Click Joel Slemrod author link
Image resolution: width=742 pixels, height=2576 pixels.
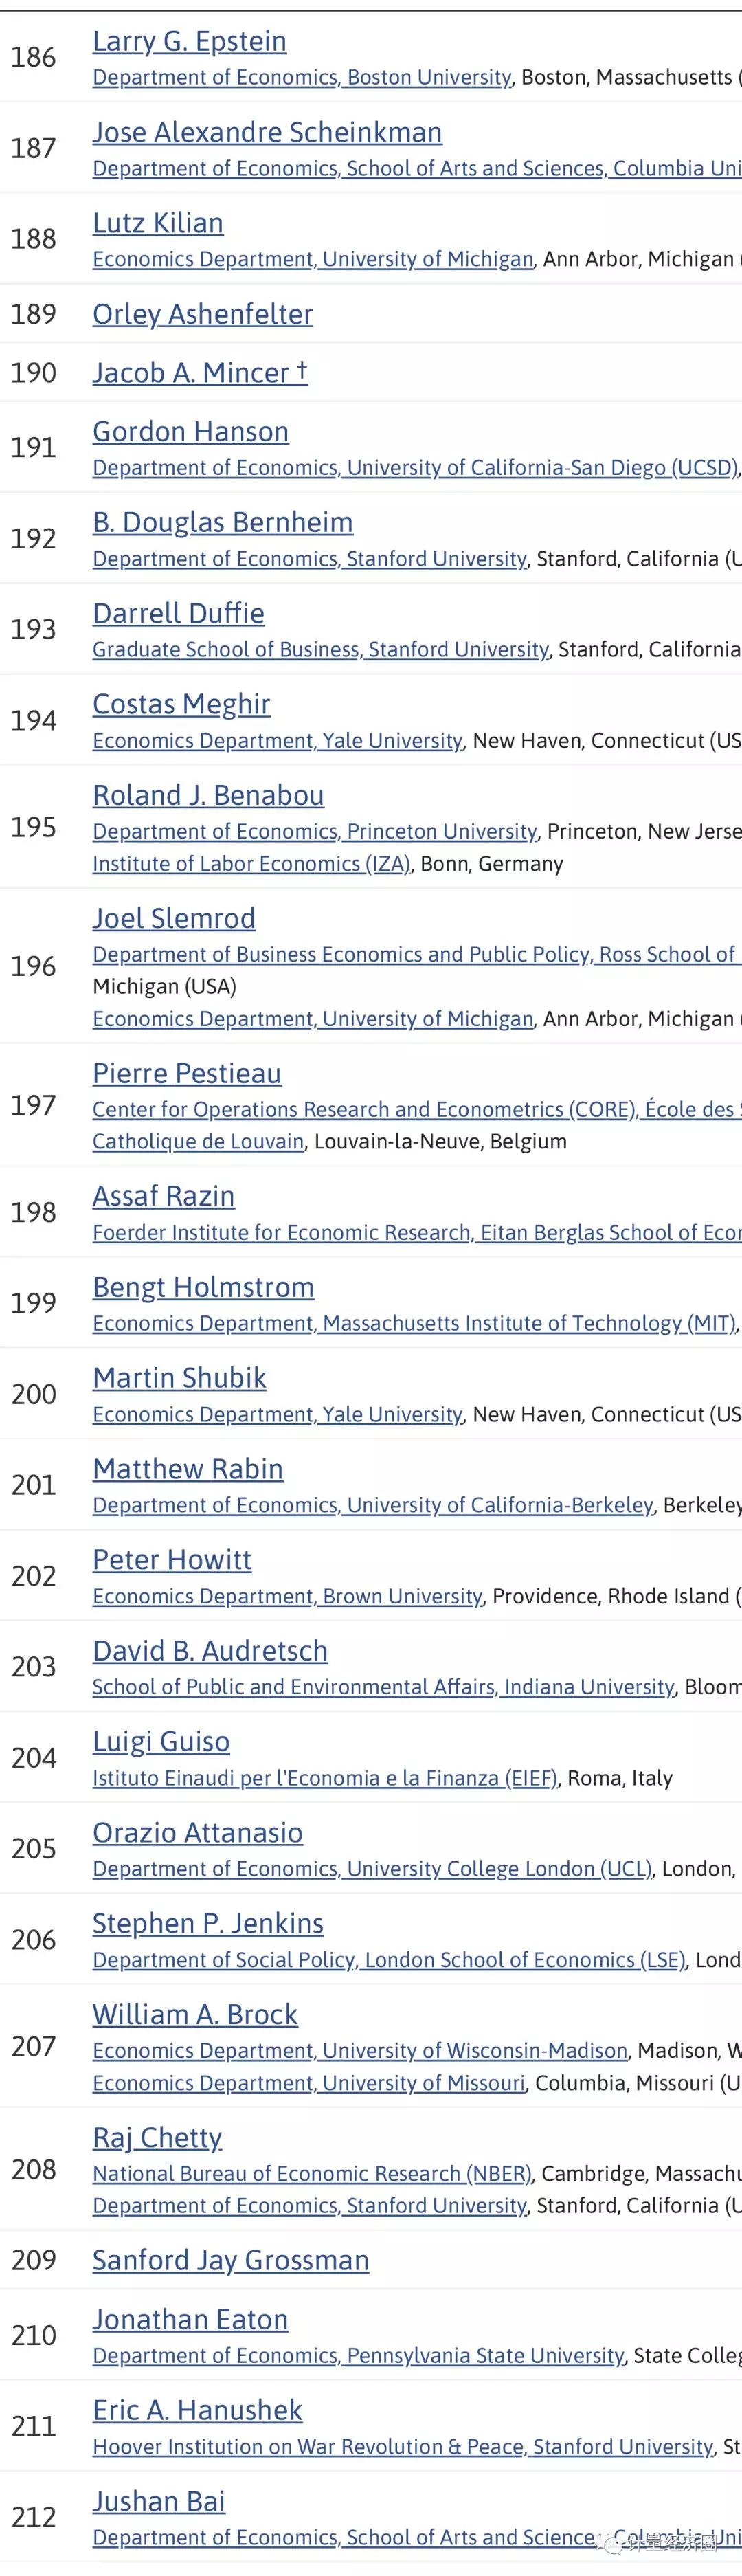pos(174,919)
